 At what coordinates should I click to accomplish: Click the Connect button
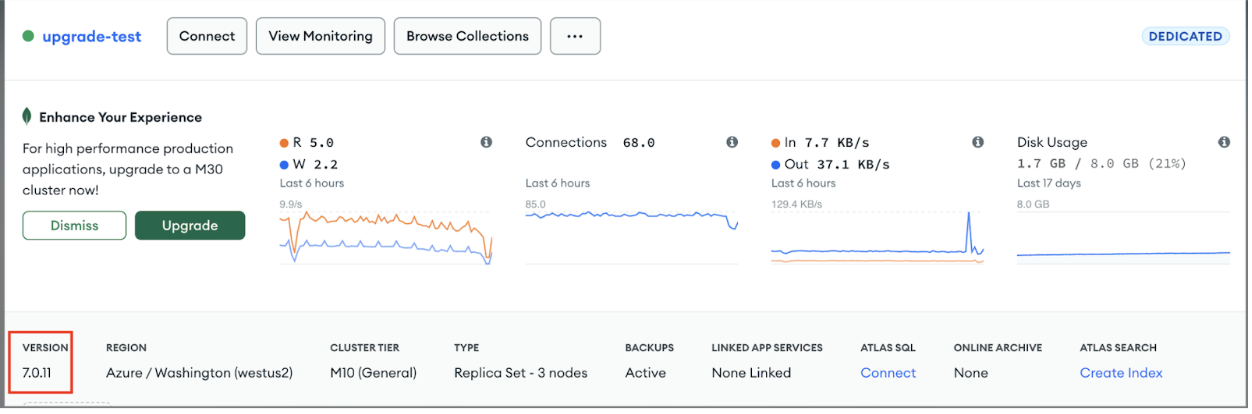click(x=207, y=36)
